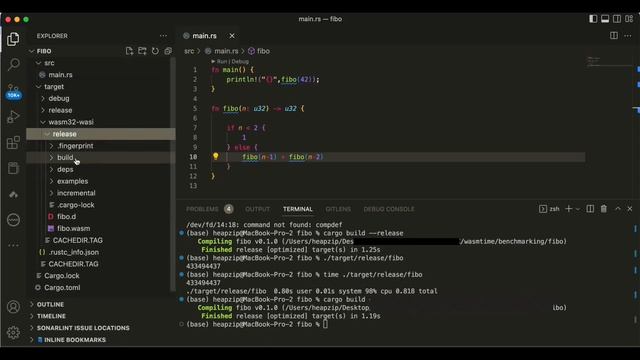
Task: Open Source Control view with 10K+ badge
Action: click(x=13, y=91)
